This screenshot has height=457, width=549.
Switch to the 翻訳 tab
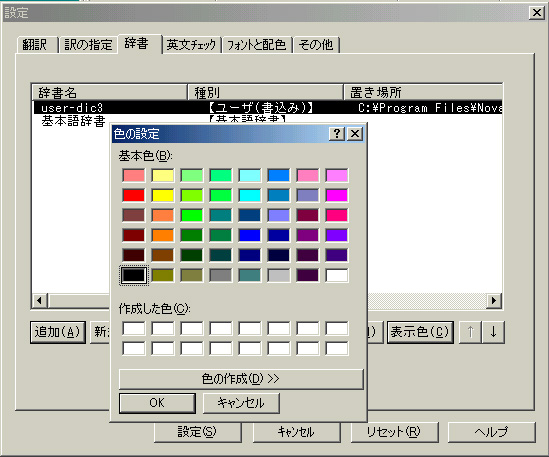pyautogui.click(x=37, y=45)
